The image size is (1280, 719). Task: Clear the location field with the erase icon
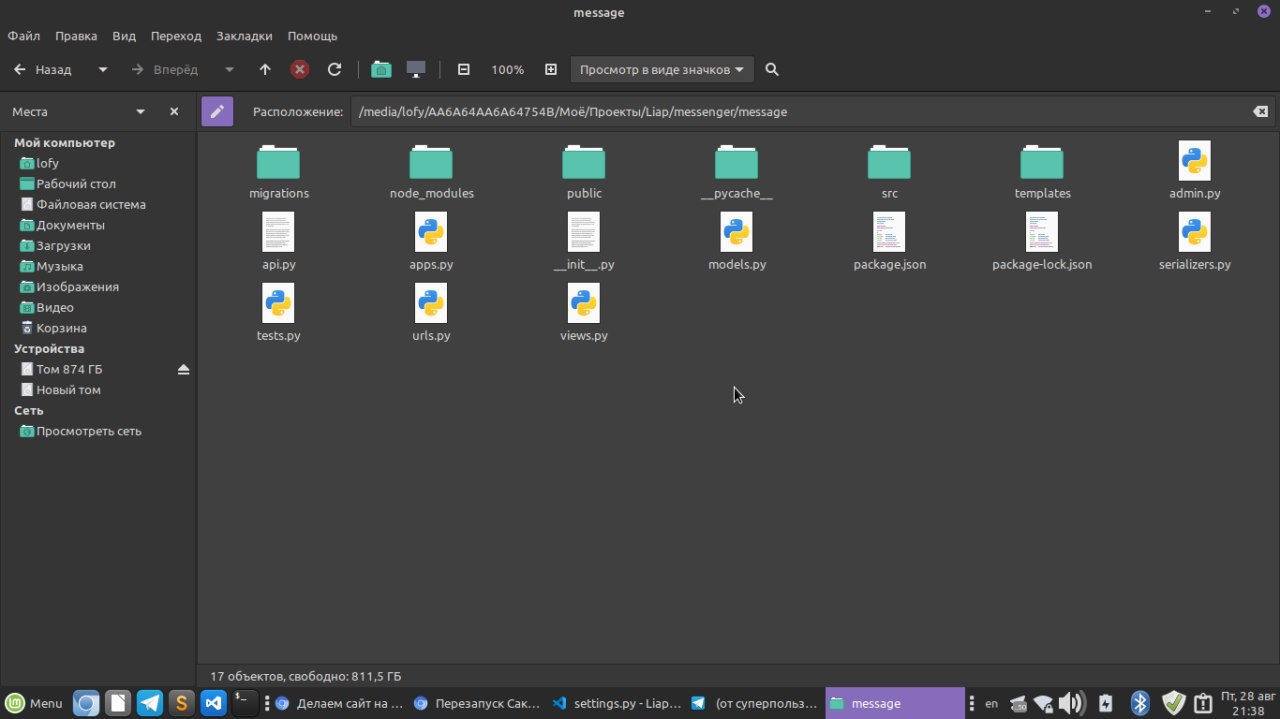(x=1261, y=112)
